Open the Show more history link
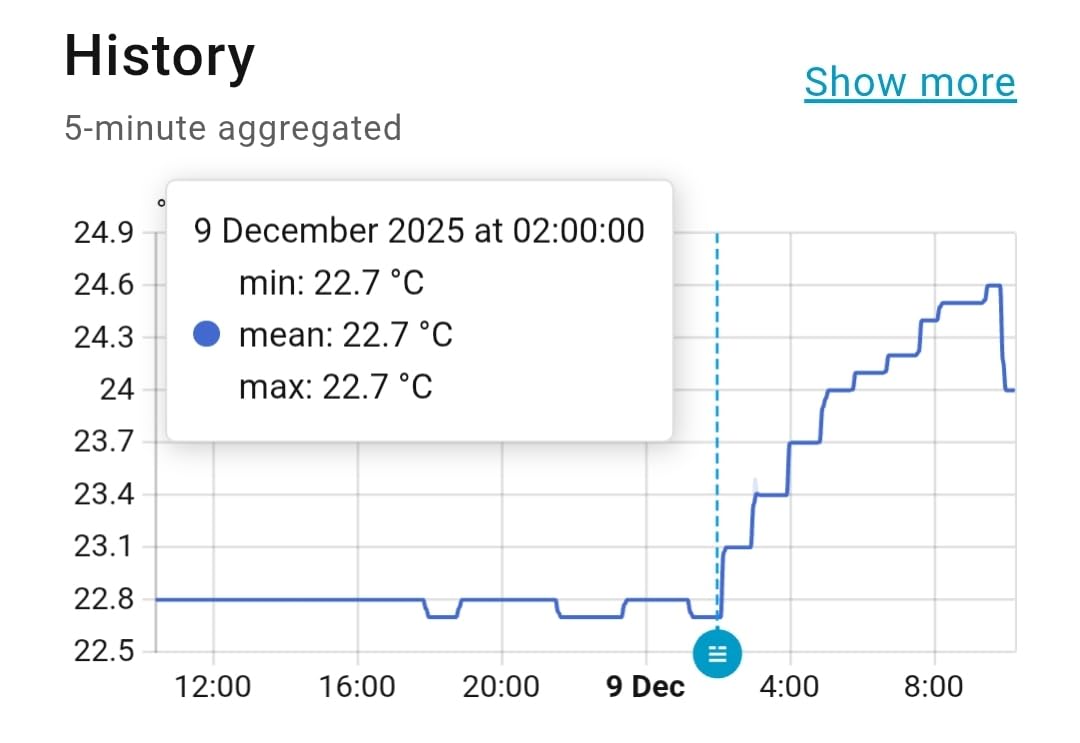1080x743 pixels. tap(909, 82)
